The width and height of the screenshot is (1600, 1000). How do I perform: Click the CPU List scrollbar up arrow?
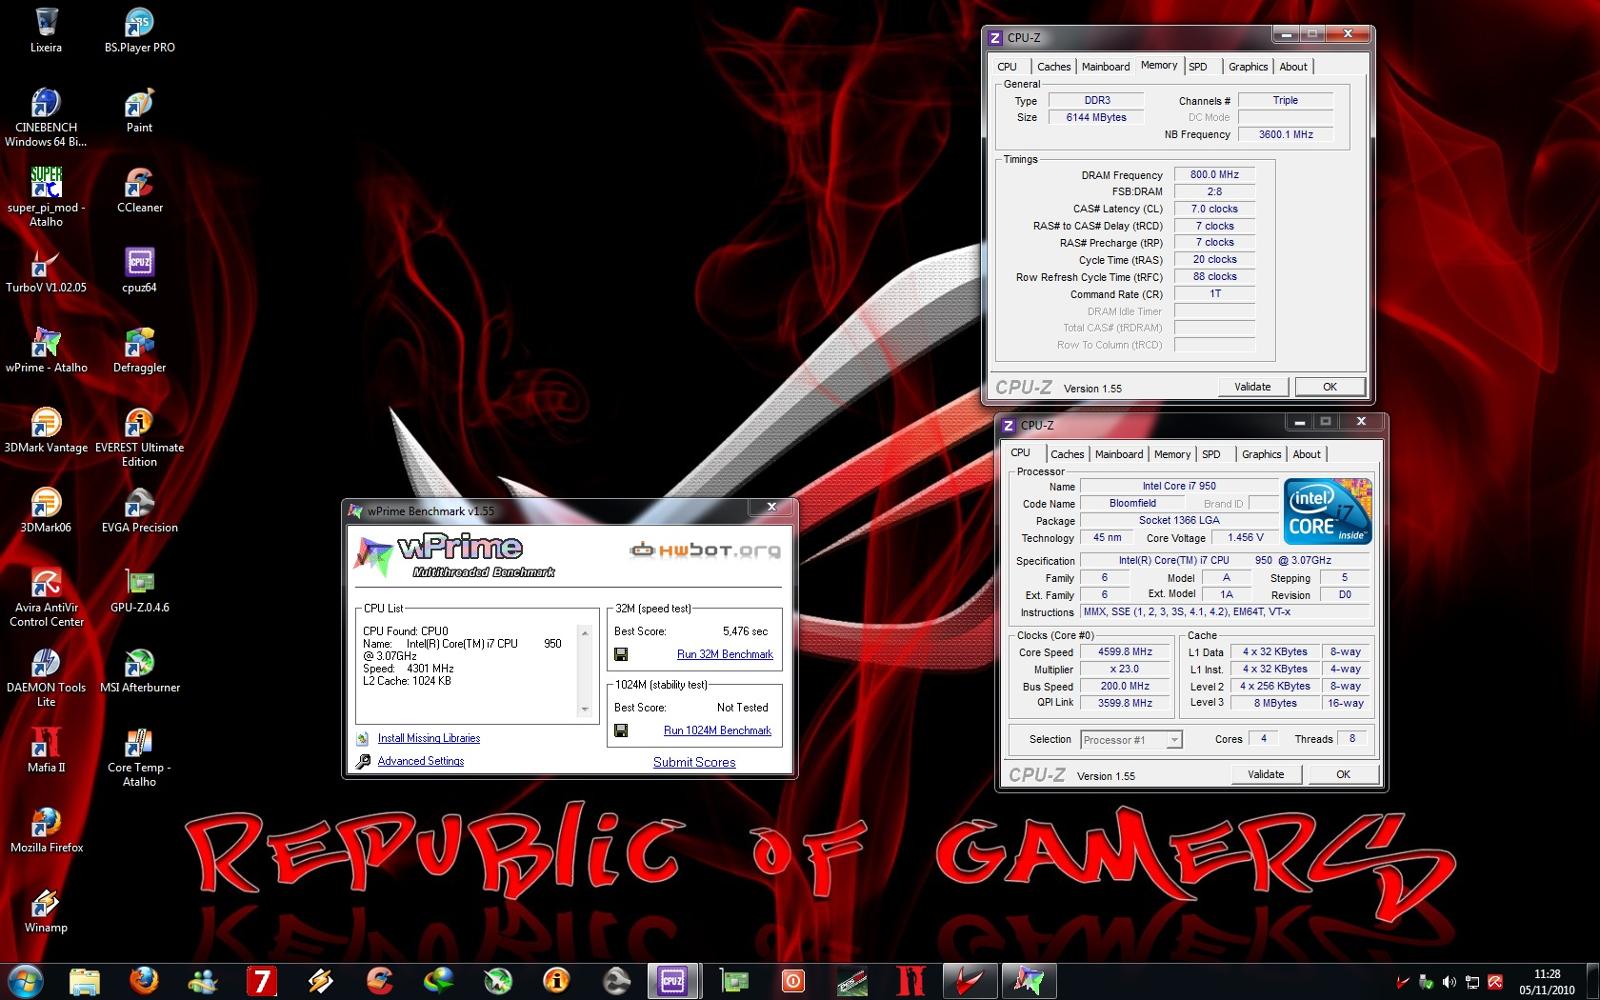[x=585, y=633]
